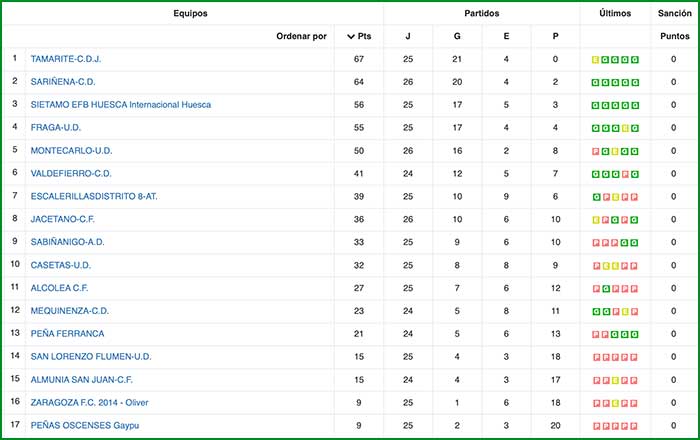Sort standings by G column header
Image resolution: width=700 pixels, height=440 pixels.
click(x=457, y=36)
